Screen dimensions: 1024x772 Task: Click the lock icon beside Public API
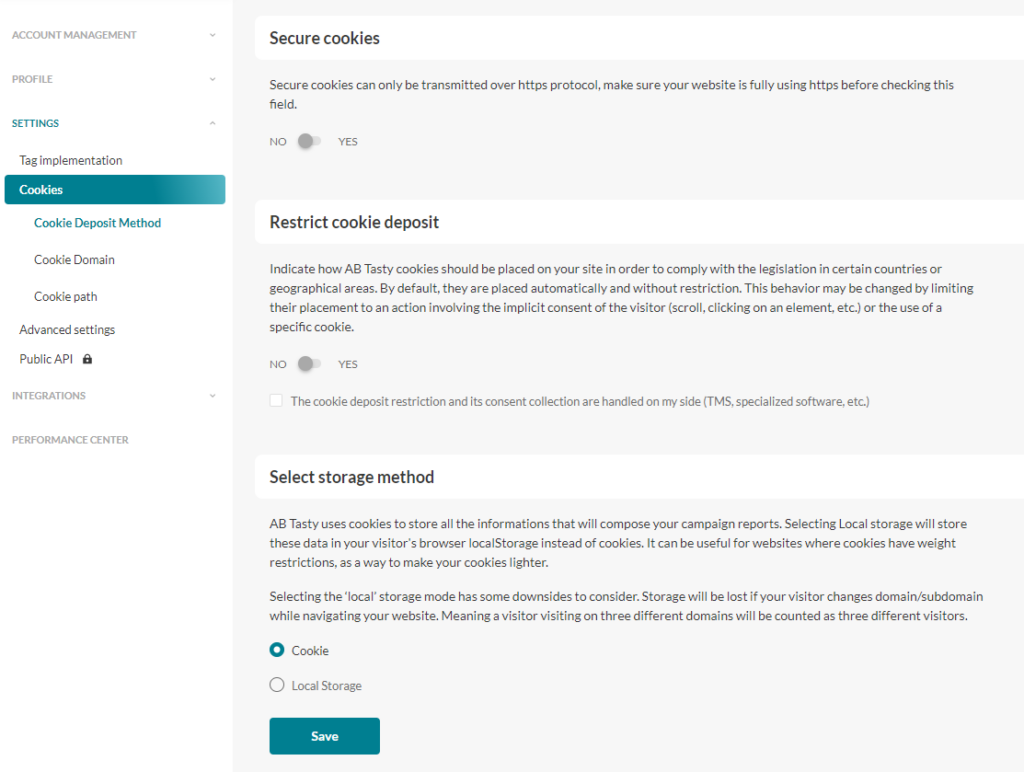pos(88,359)
